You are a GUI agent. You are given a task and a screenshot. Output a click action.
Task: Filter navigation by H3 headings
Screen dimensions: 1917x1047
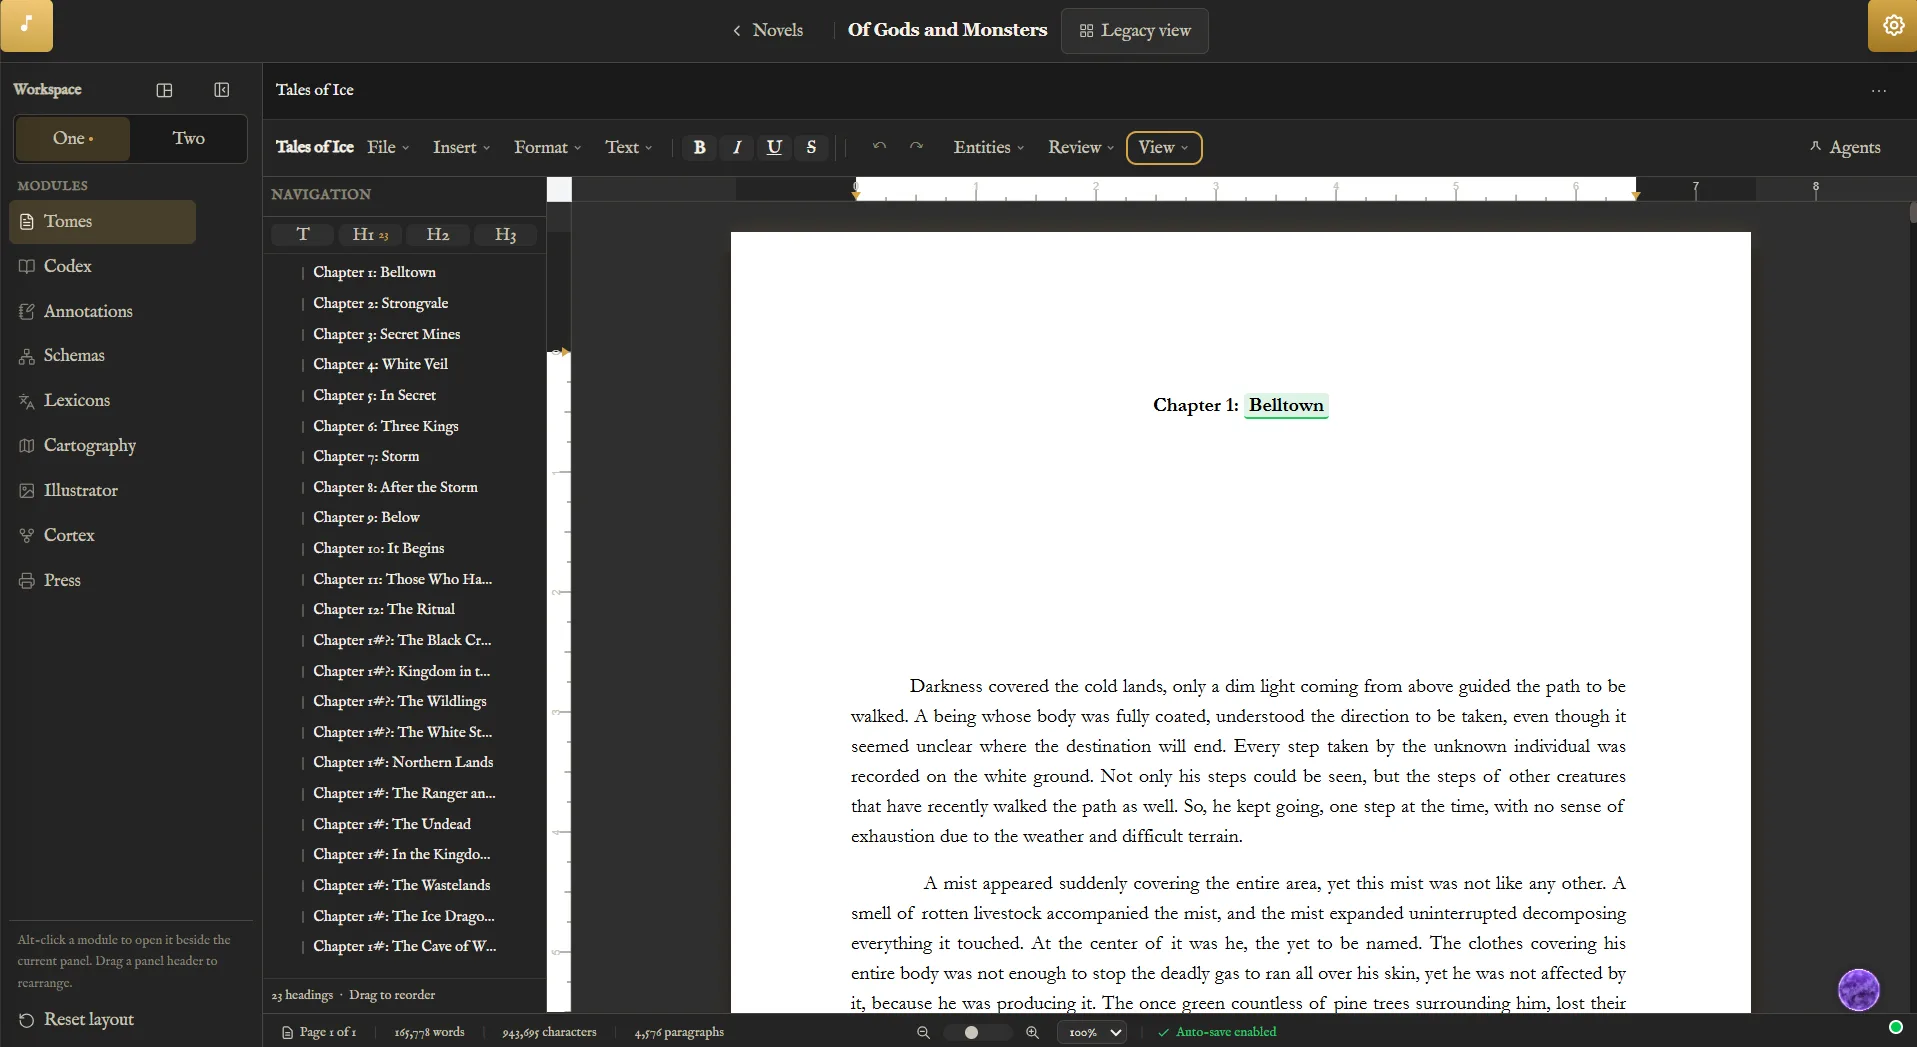click(505, 234)
